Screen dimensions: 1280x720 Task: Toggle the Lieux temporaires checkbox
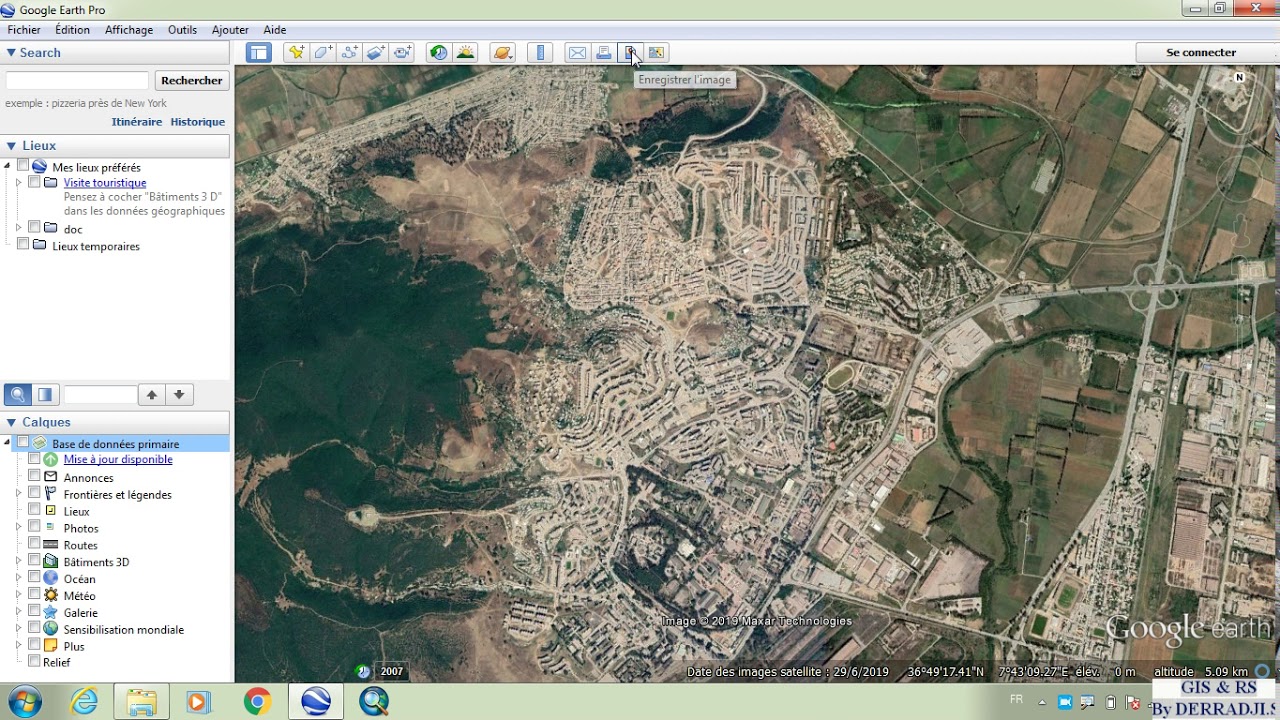[x=23, y=244]
